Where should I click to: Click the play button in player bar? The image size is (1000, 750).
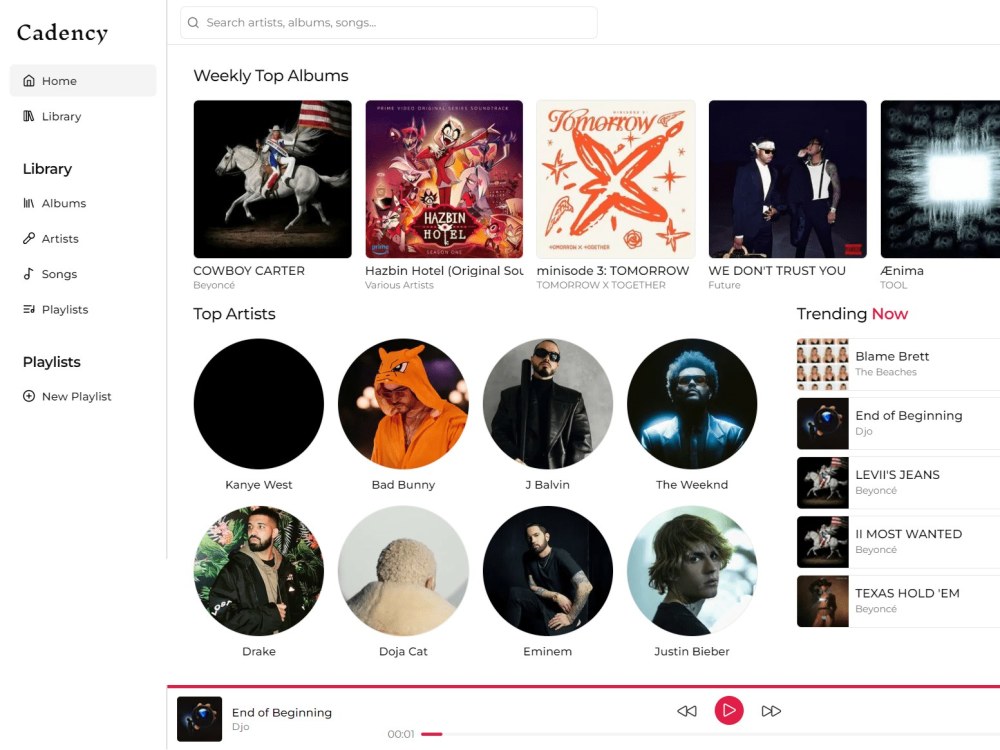click(x=729, y=710)
